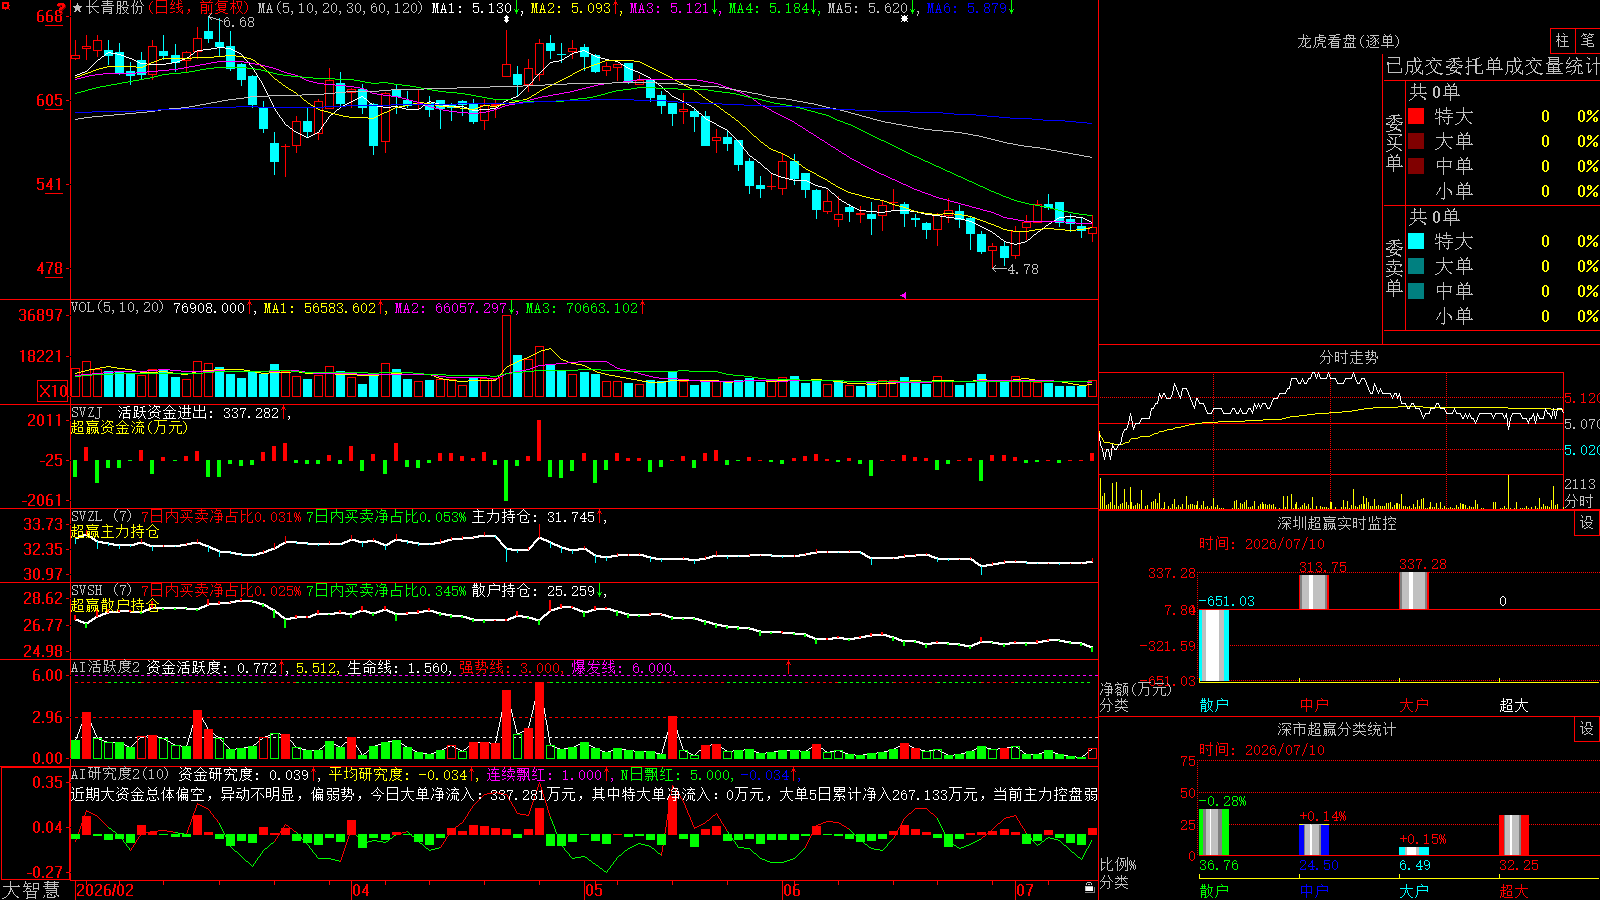Click the AI活跃度2 indicator name
This screenshot has height=900, width=1600.
(x=106, y=667)
